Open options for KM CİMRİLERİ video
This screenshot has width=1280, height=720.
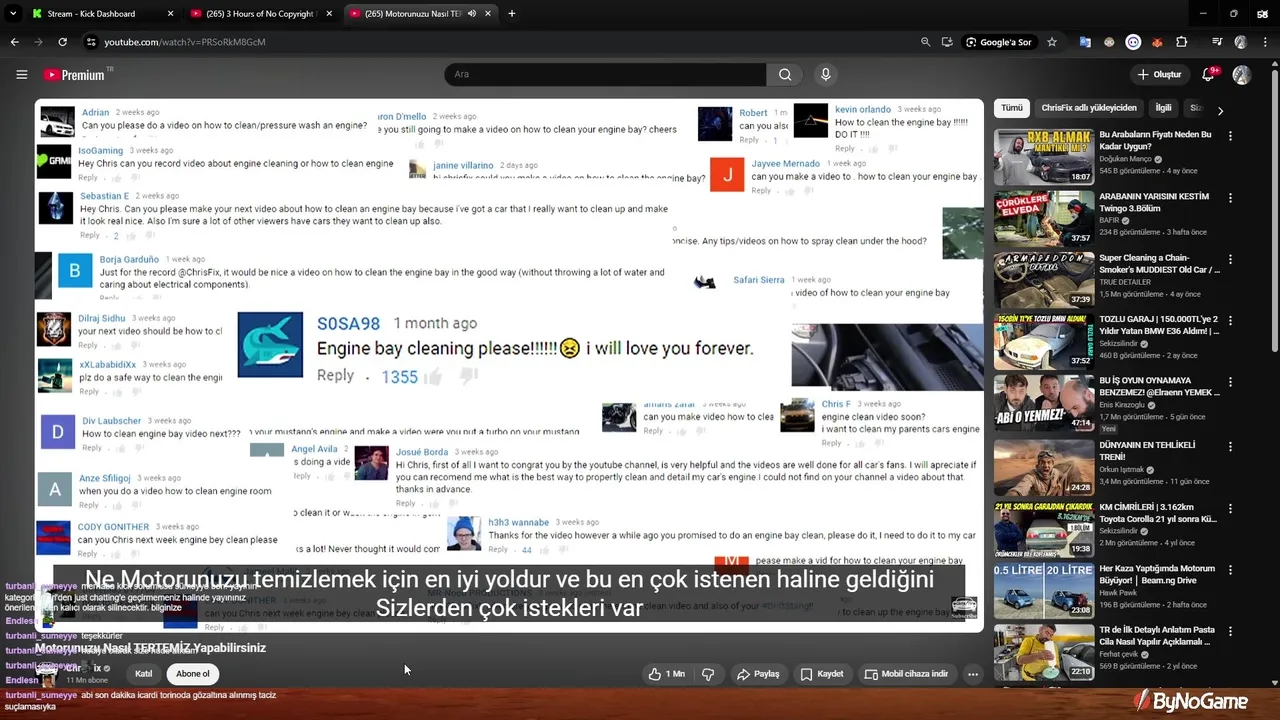tap(1230, 508)
